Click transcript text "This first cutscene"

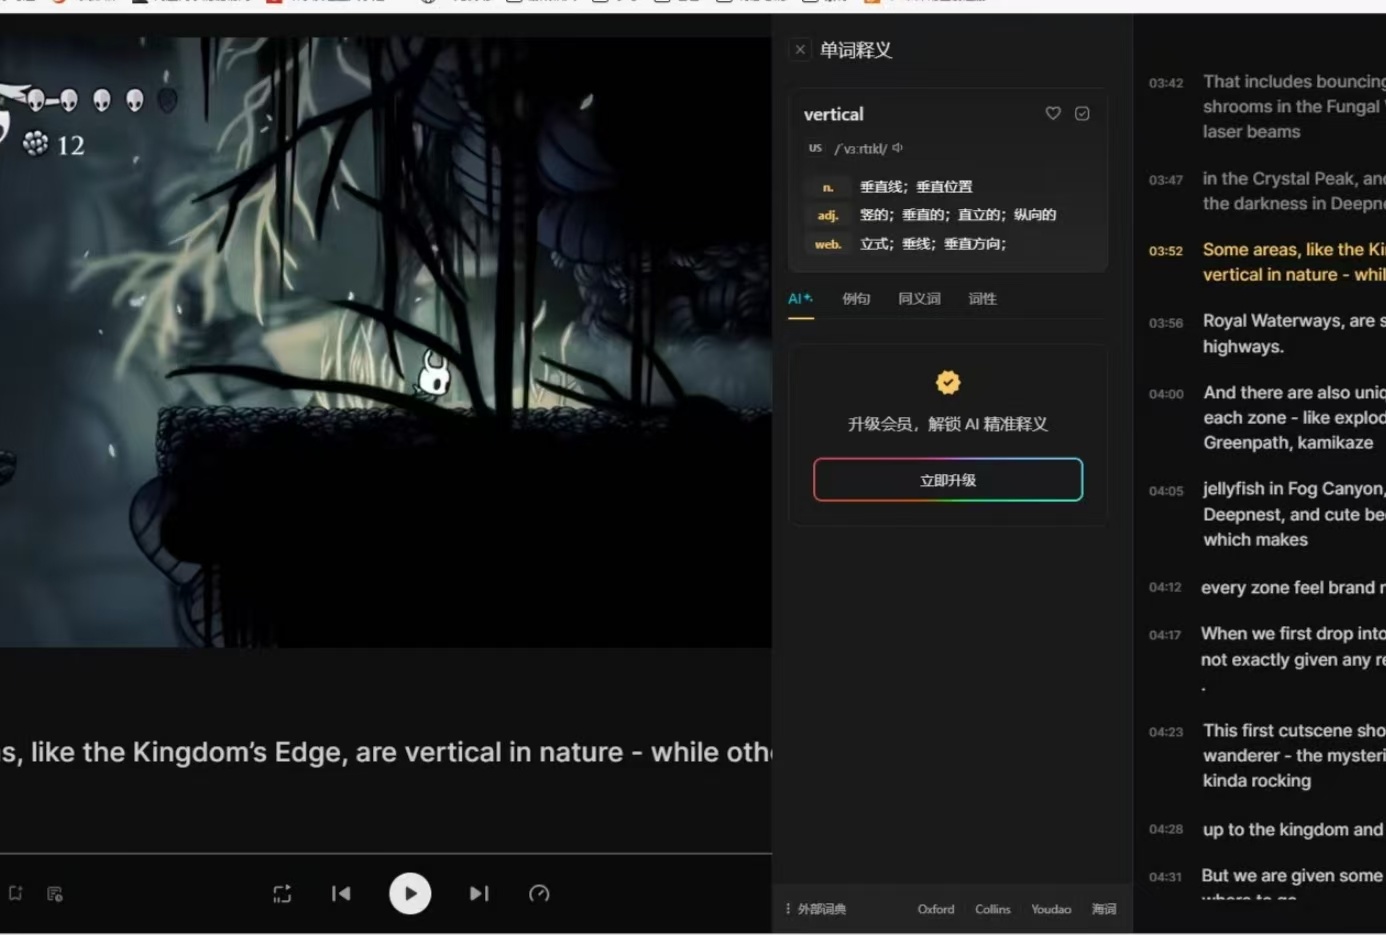[1279, 731]
